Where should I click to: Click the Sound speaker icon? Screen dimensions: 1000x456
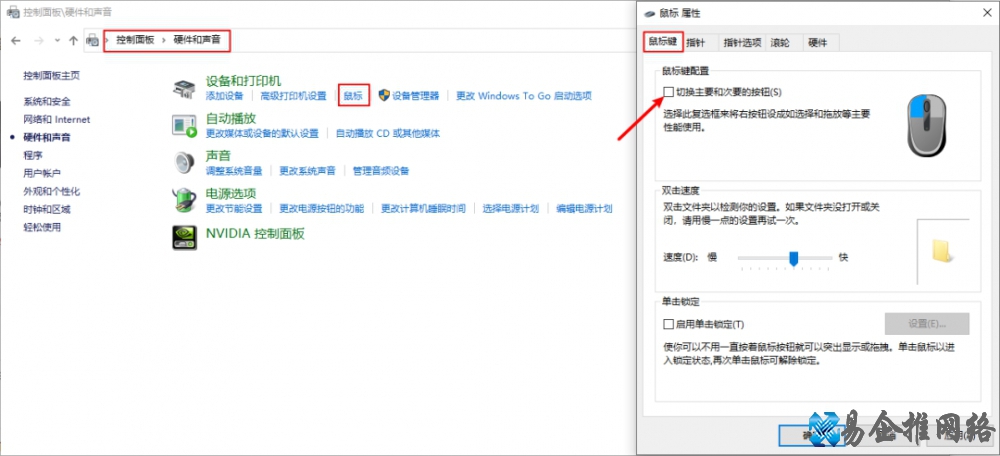pos(184,163)
